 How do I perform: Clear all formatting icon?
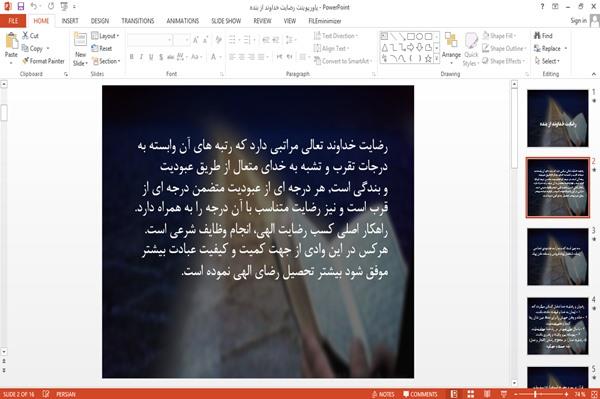pyautogui.click(x=218, y=40)
